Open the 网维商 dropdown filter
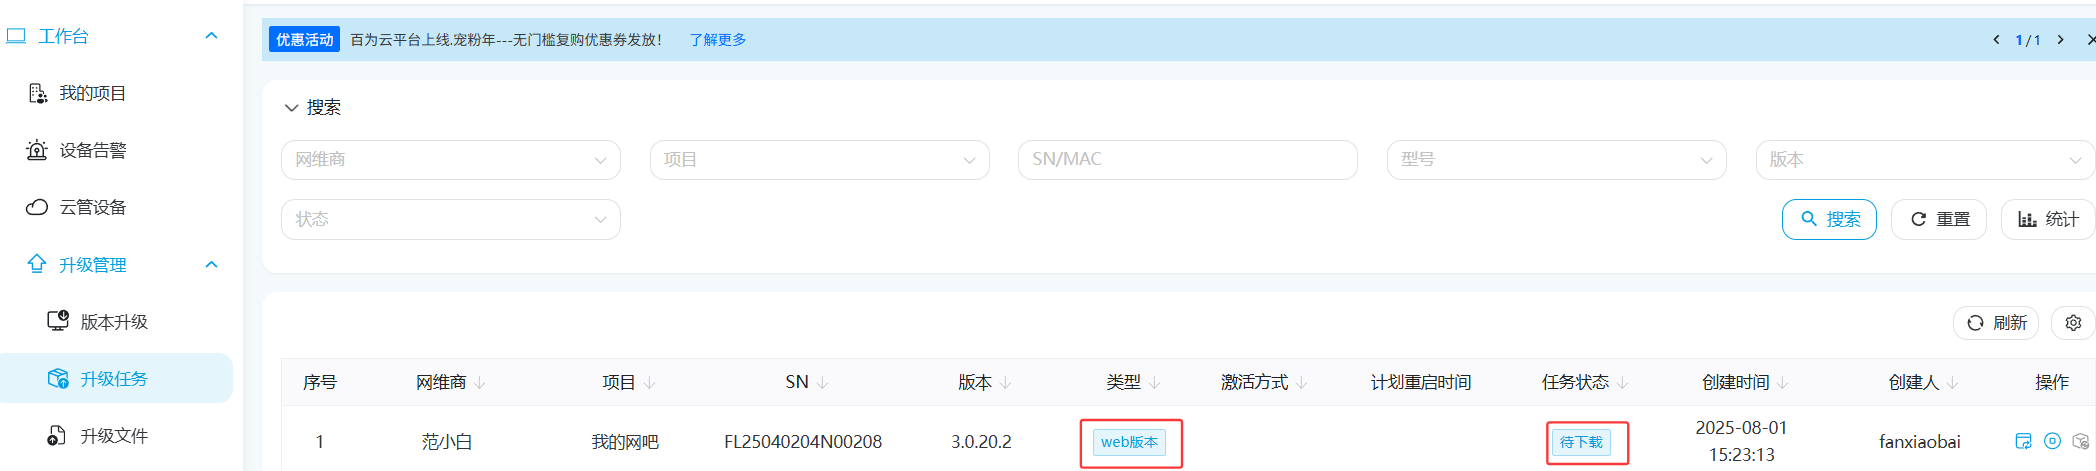Viewport: 2096px width, 471px height. click(450, 160)
